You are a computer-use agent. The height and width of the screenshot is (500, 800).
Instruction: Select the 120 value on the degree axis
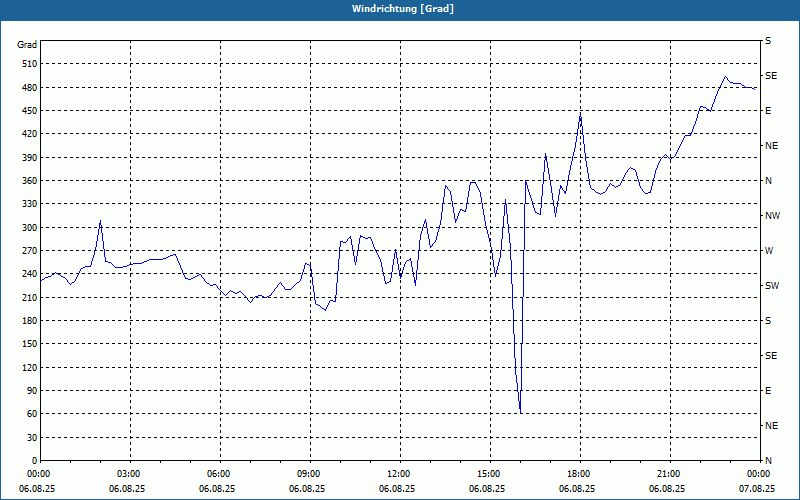(30, 367)
